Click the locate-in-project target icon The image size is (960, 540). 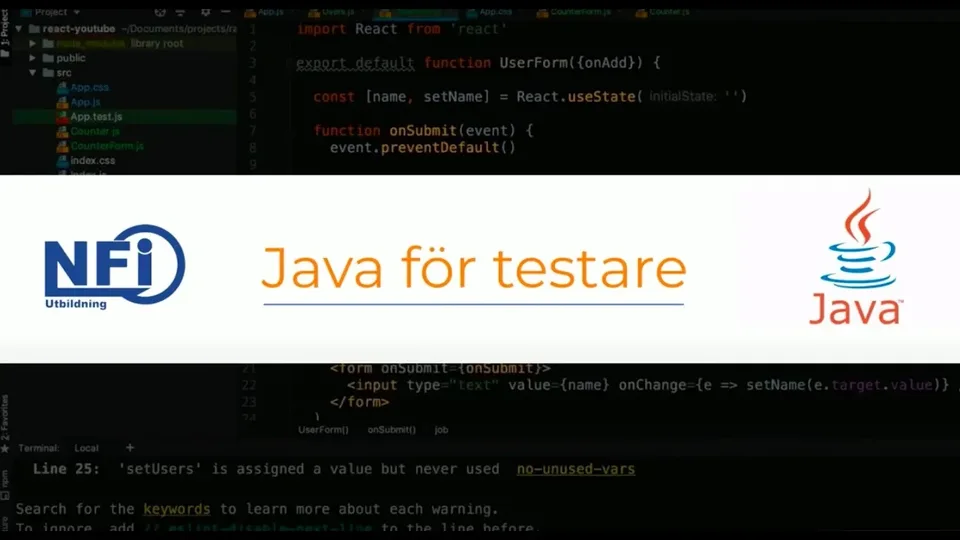160,12
